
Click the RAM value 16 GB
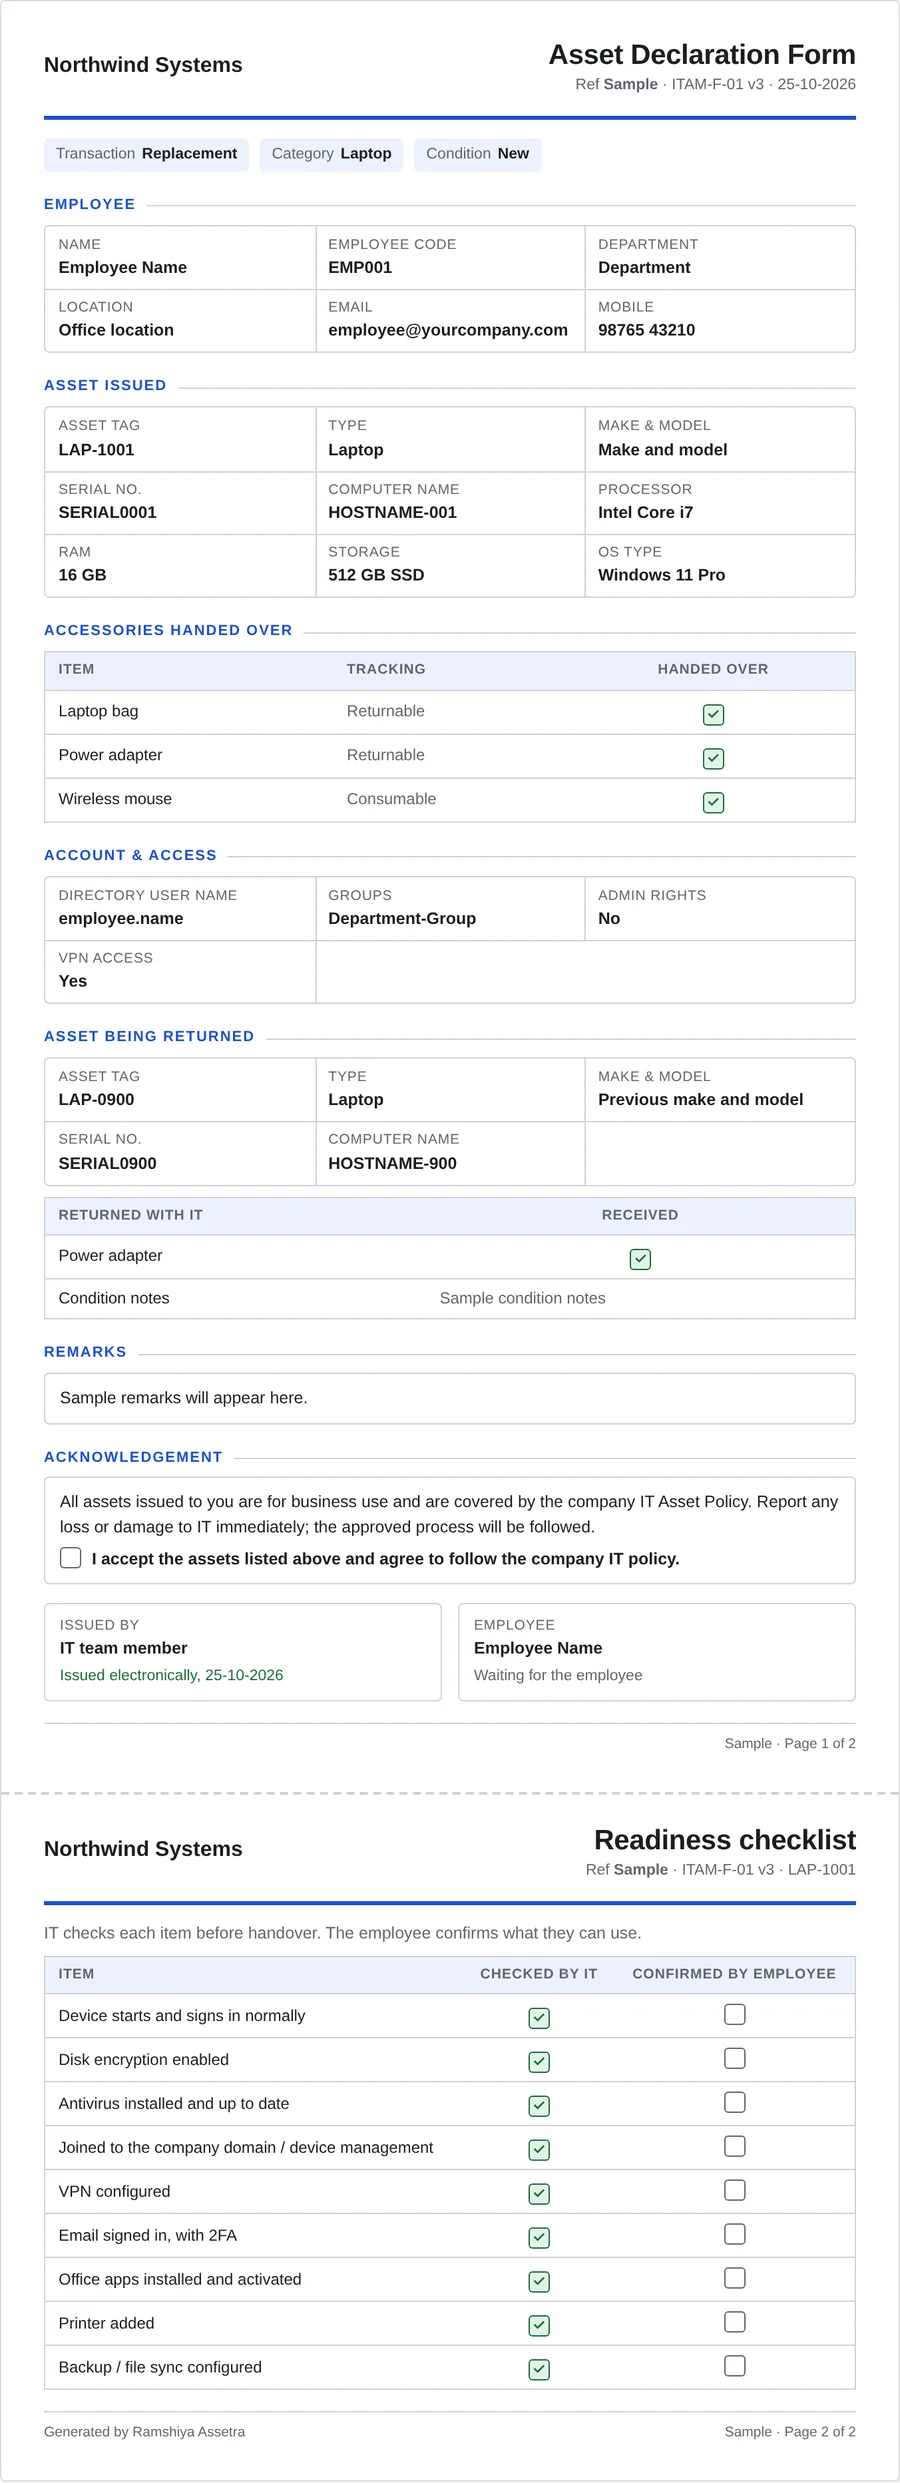point(82,576)
